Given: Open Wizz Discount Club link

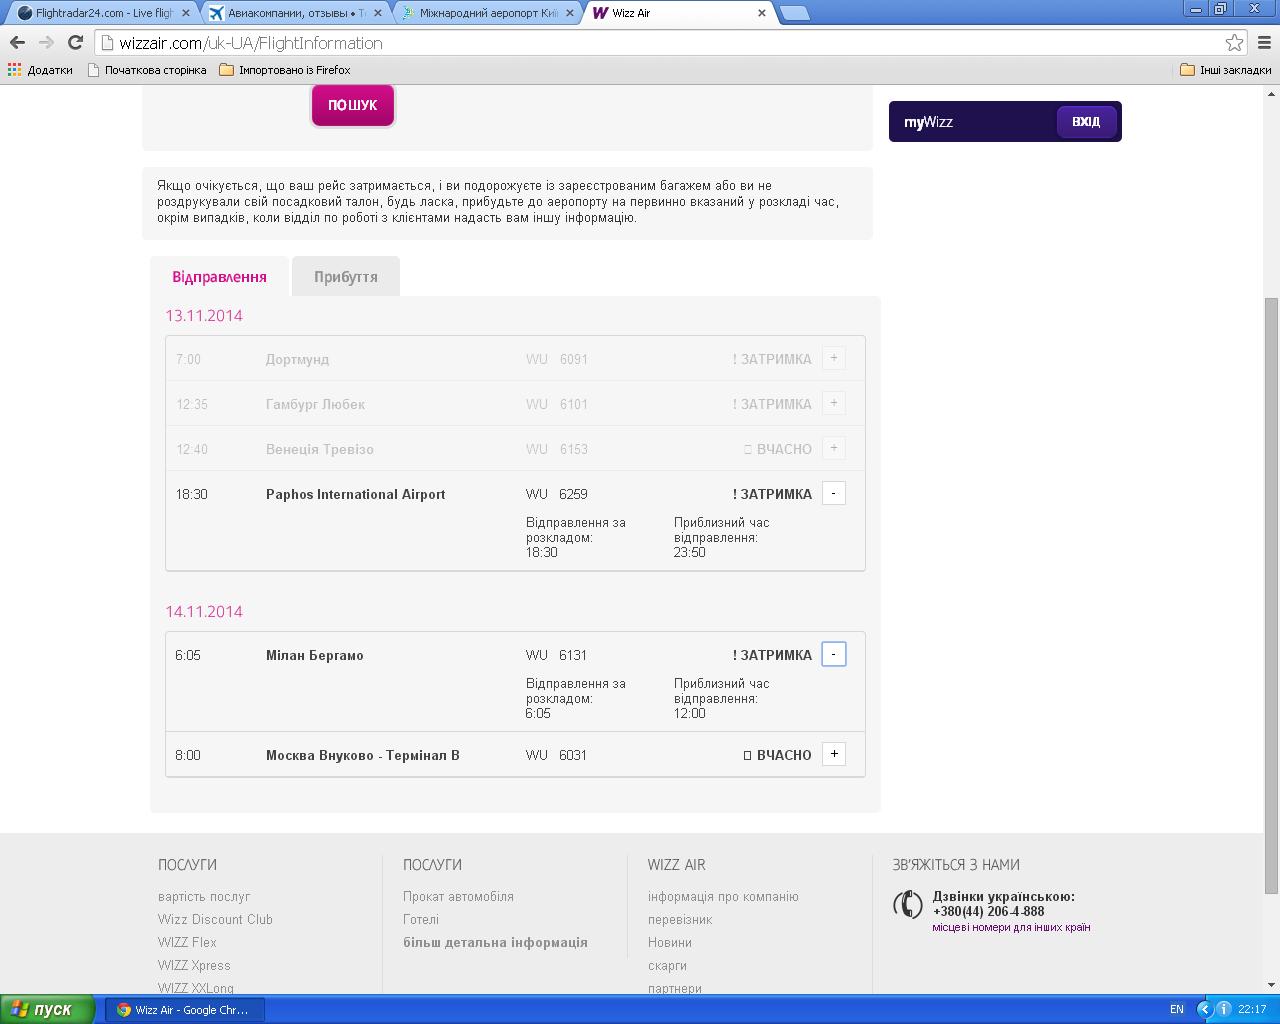Looking at the screenshot, I should (215, 919).
